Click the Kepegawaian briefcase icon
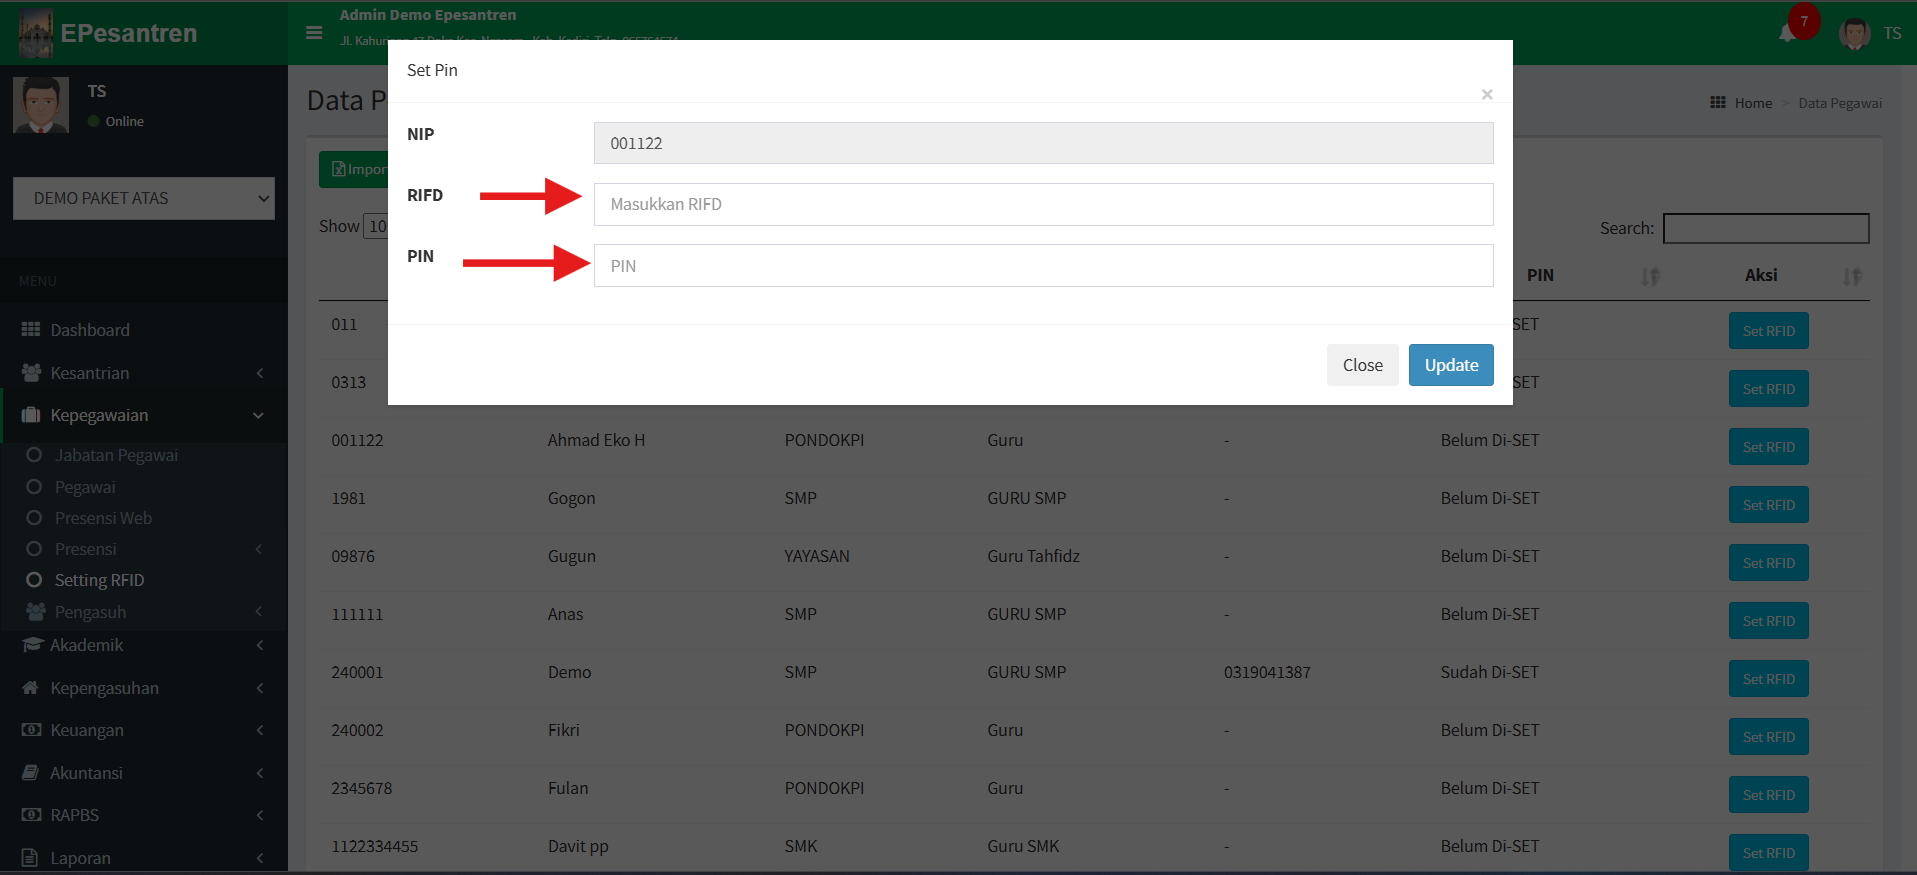This screenshot has width=1917, height=875. [31, 415]
